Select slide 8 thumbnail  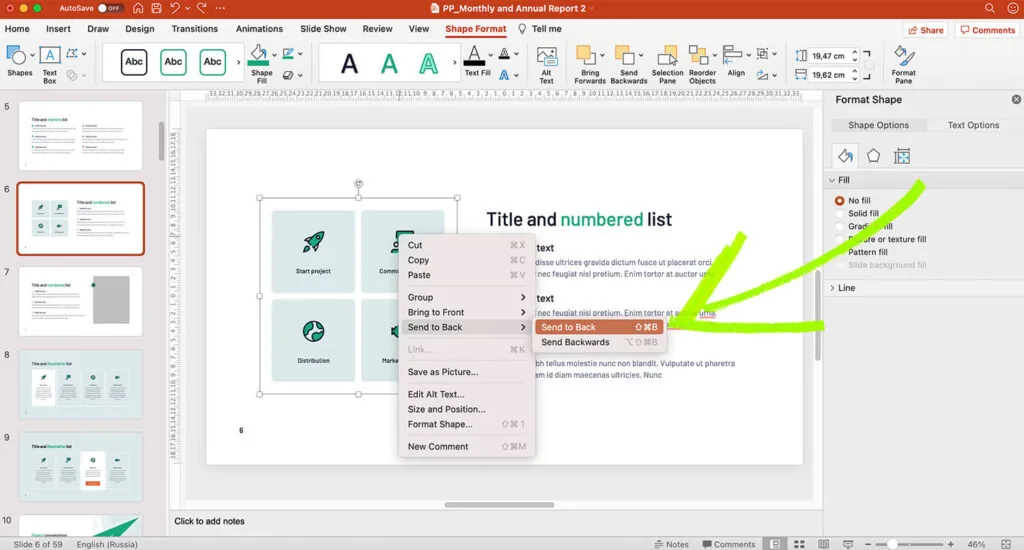click(x=80, y=384)
